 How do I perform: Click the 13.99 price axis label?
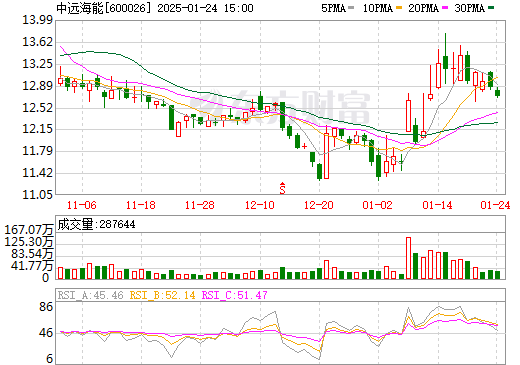point(37,20)
